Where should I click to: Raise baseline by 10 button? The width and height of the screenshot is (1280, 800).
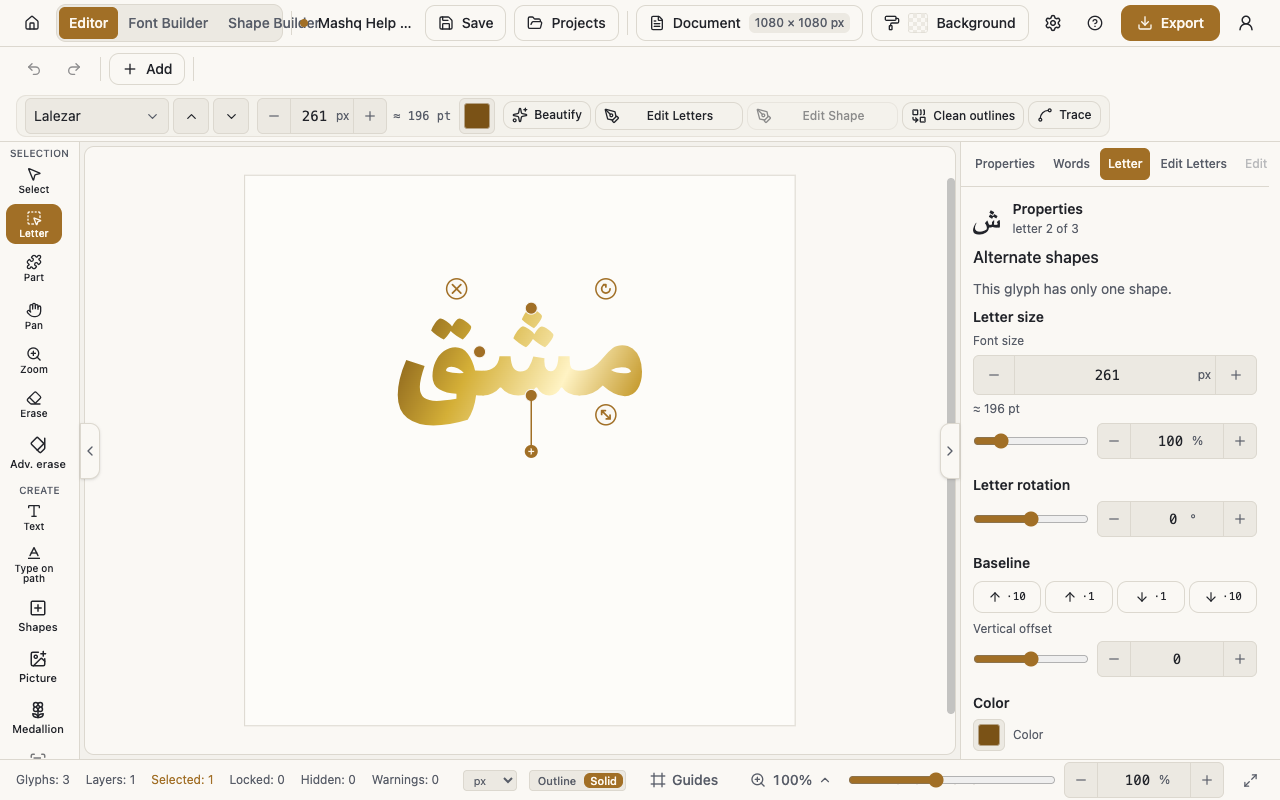point(1007,597)
